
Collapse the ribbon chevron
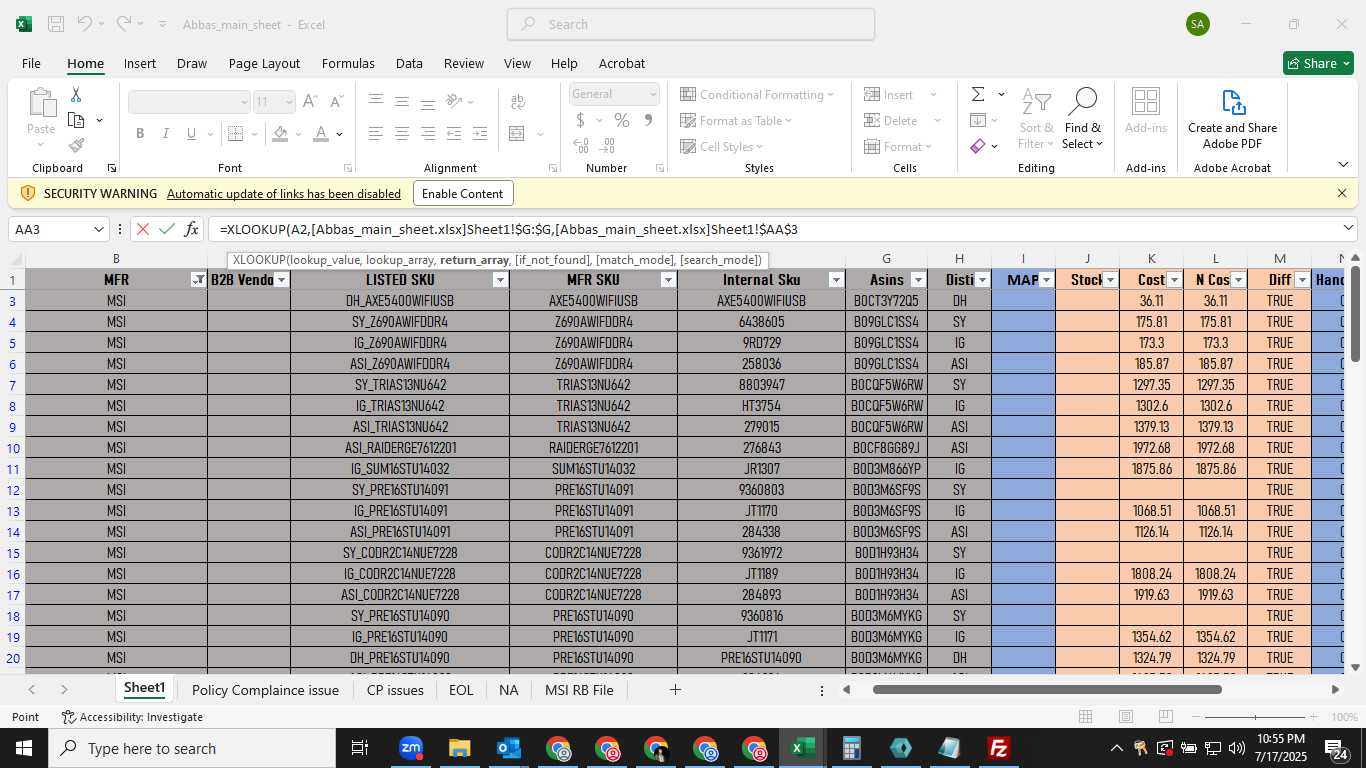click(x=1343, y=164)
